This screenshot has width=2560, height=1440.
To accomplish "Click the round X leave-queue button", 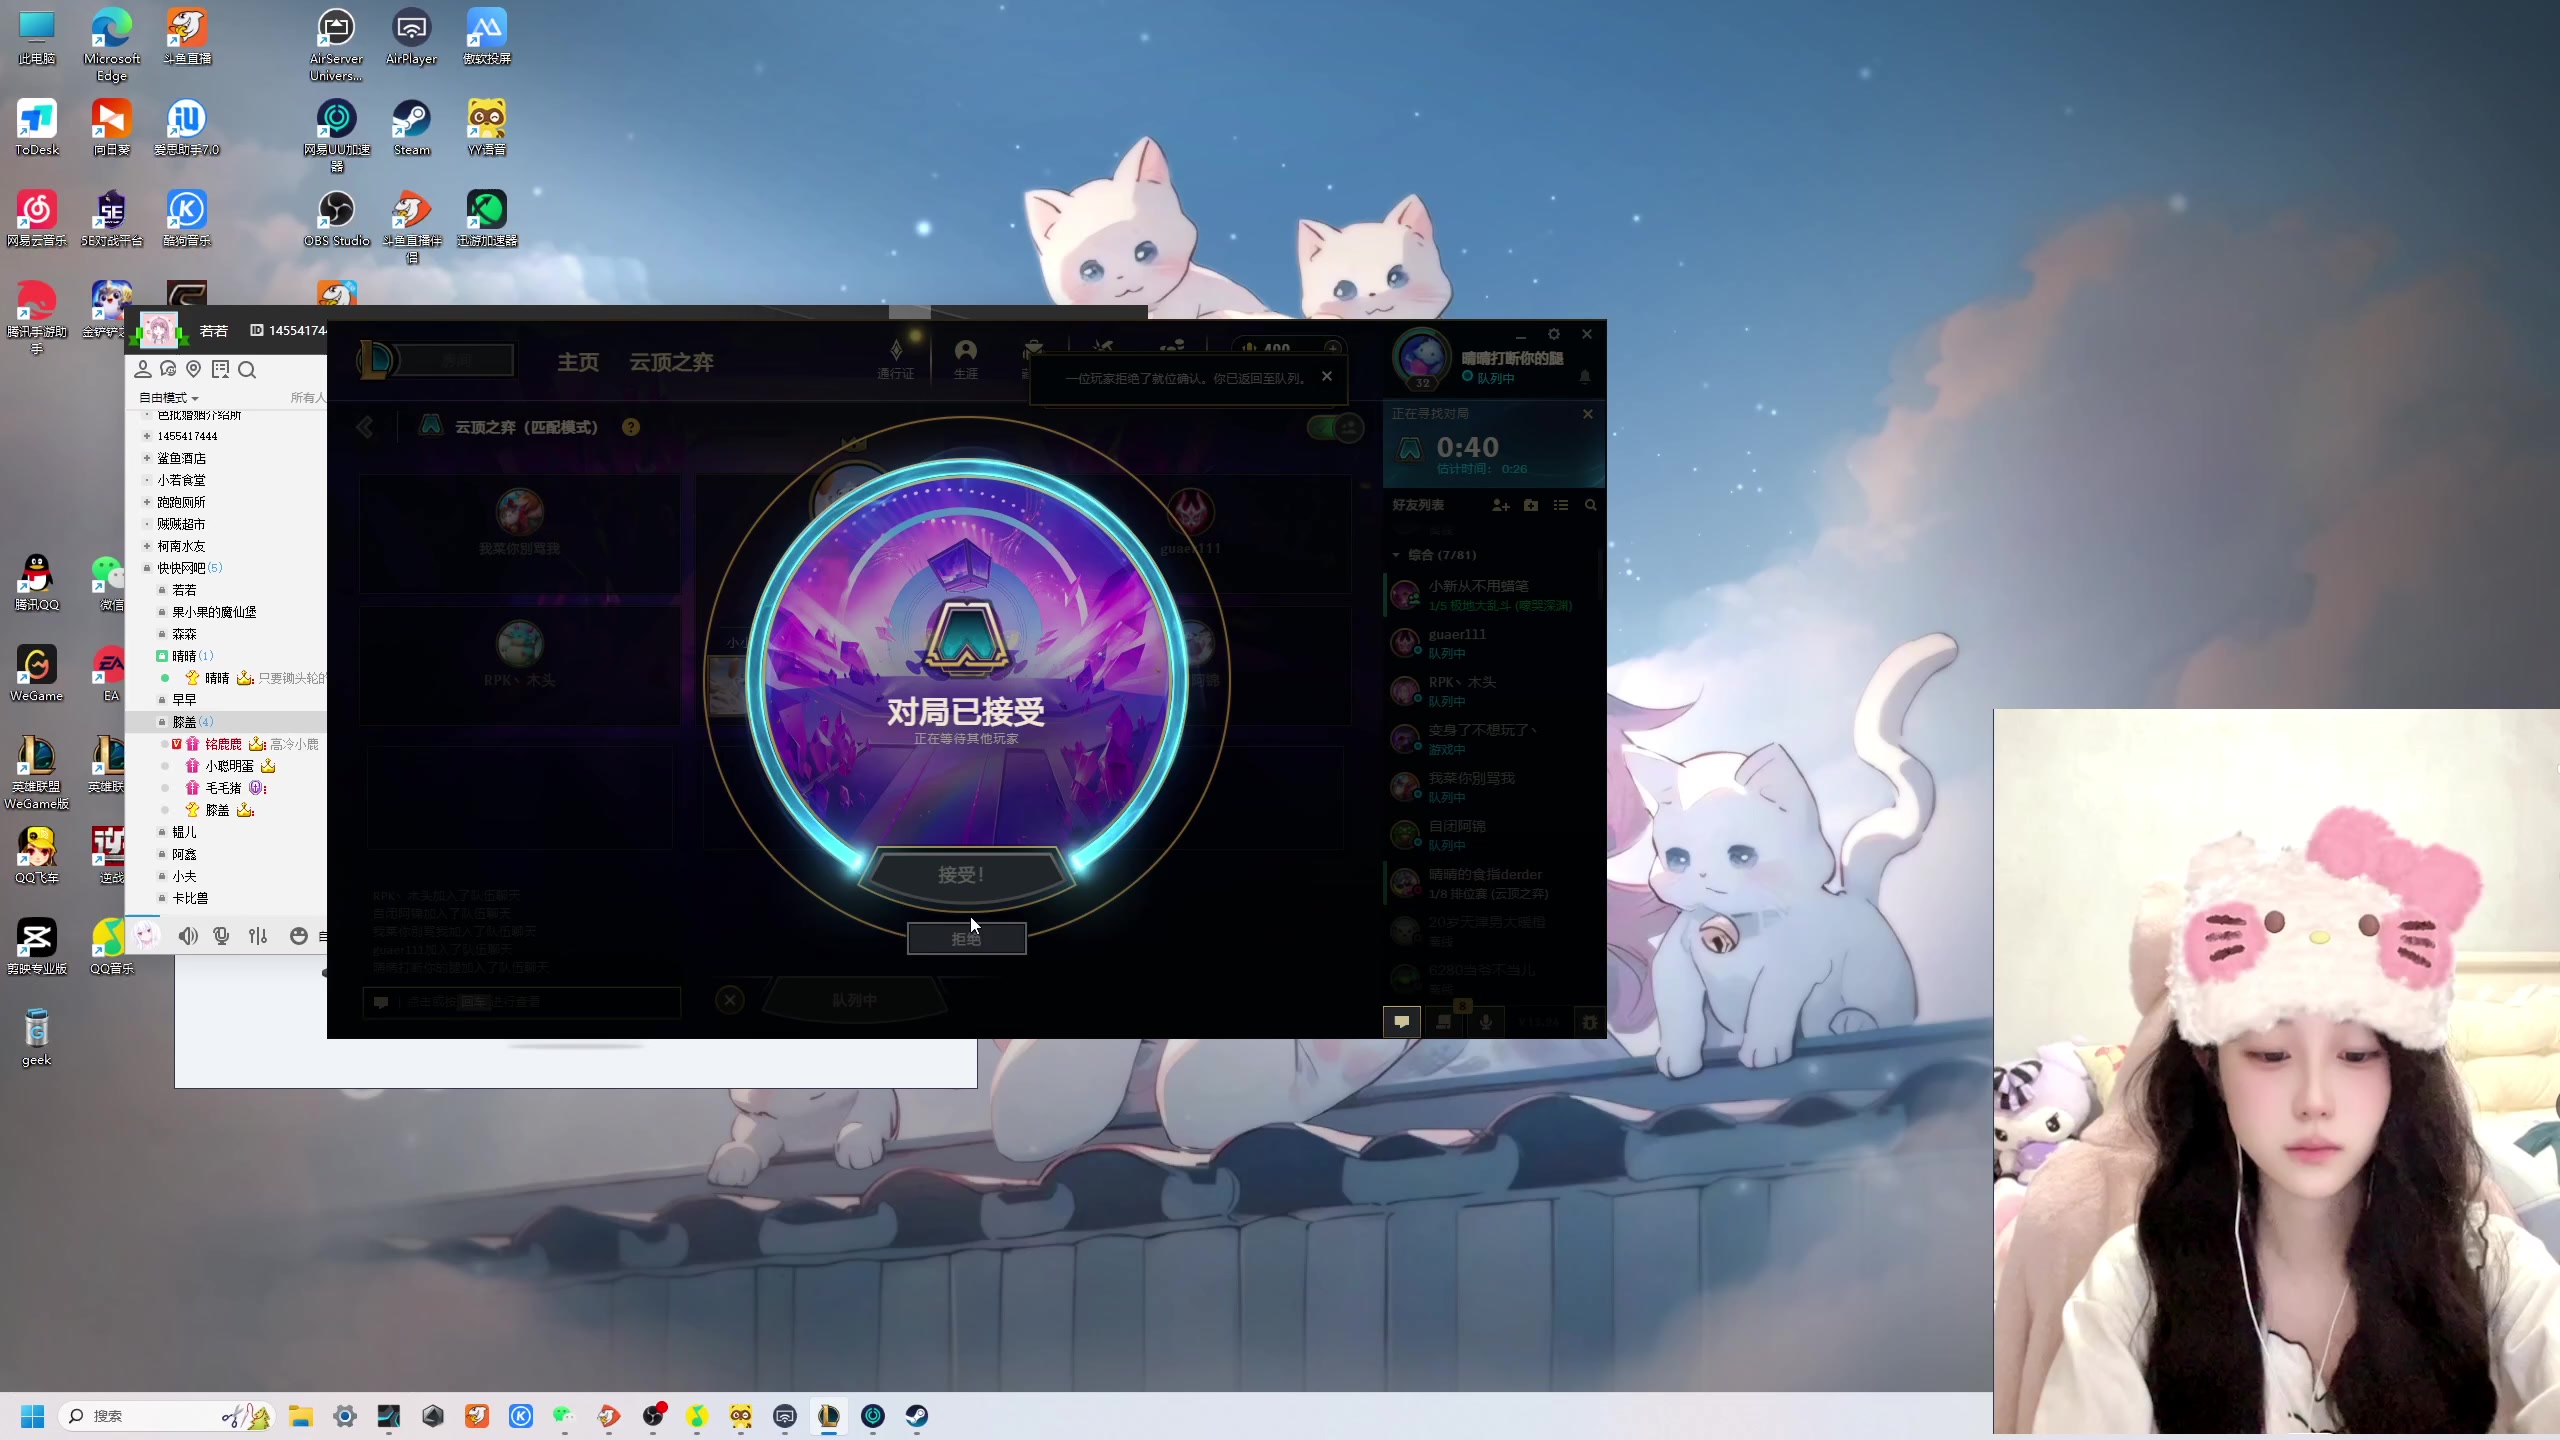I will [730, 999].
